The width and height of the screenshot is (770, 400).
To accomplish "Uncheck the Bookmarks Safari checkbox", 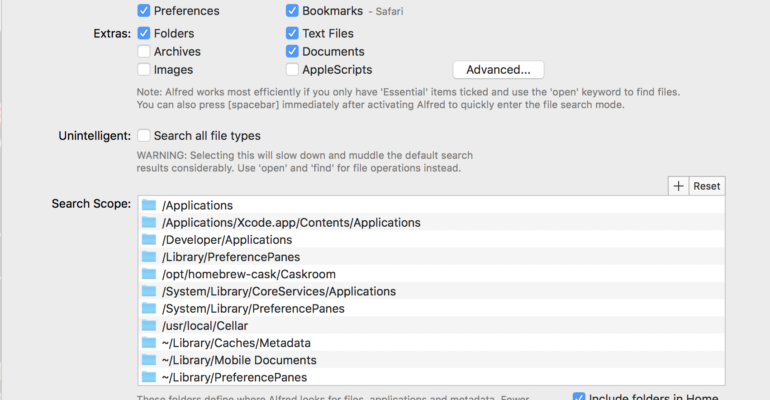I will click(x=292, y=10).
